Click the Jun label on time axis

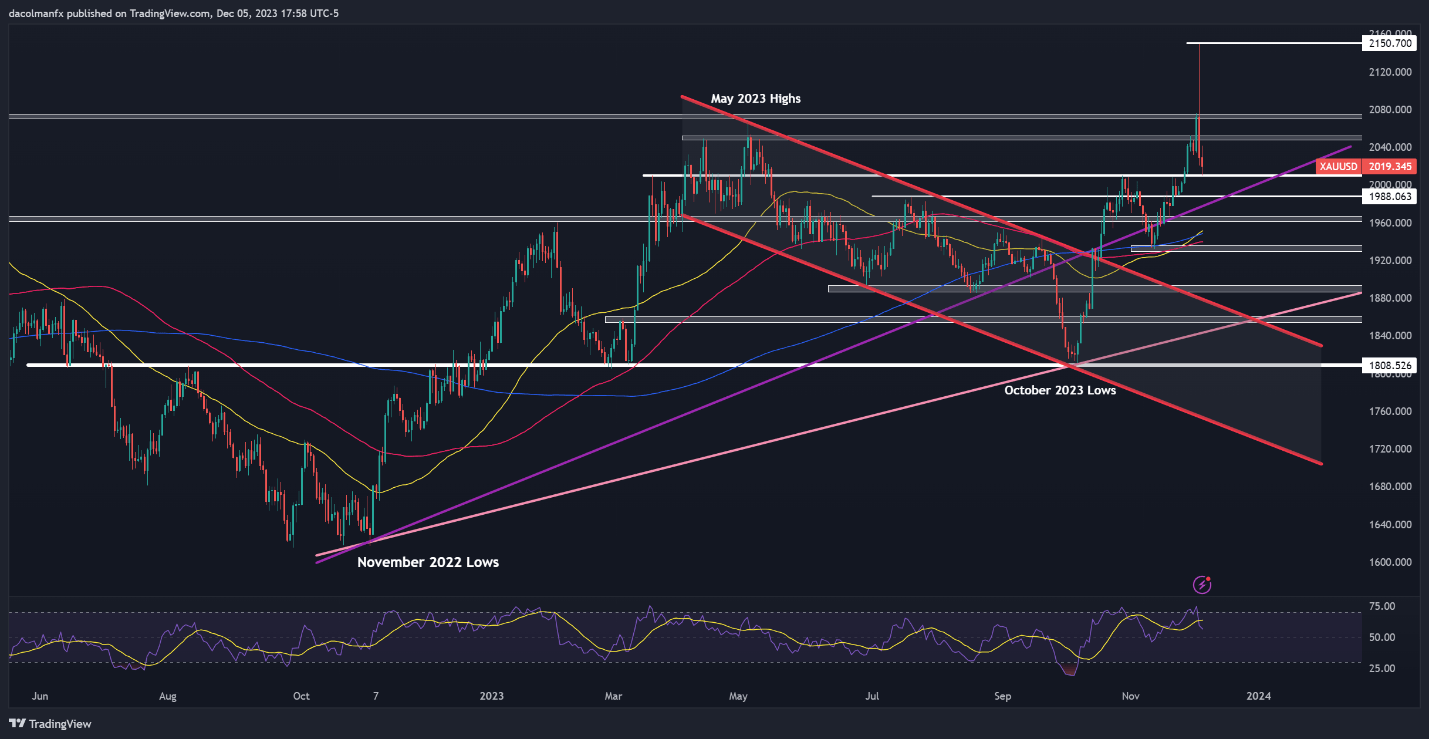pos(41,695)
